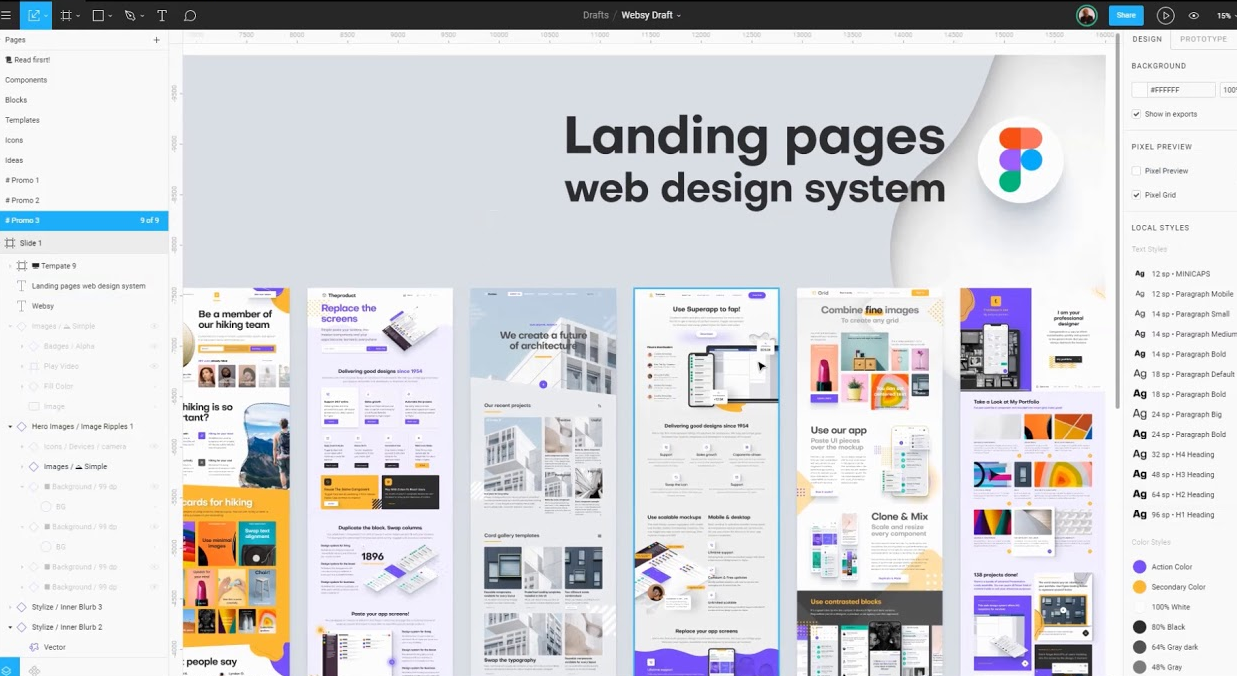The height and width of the screenshot is (676, 1237).
Task: Click the Action Color purple swatch
Action: (1139, 566)
